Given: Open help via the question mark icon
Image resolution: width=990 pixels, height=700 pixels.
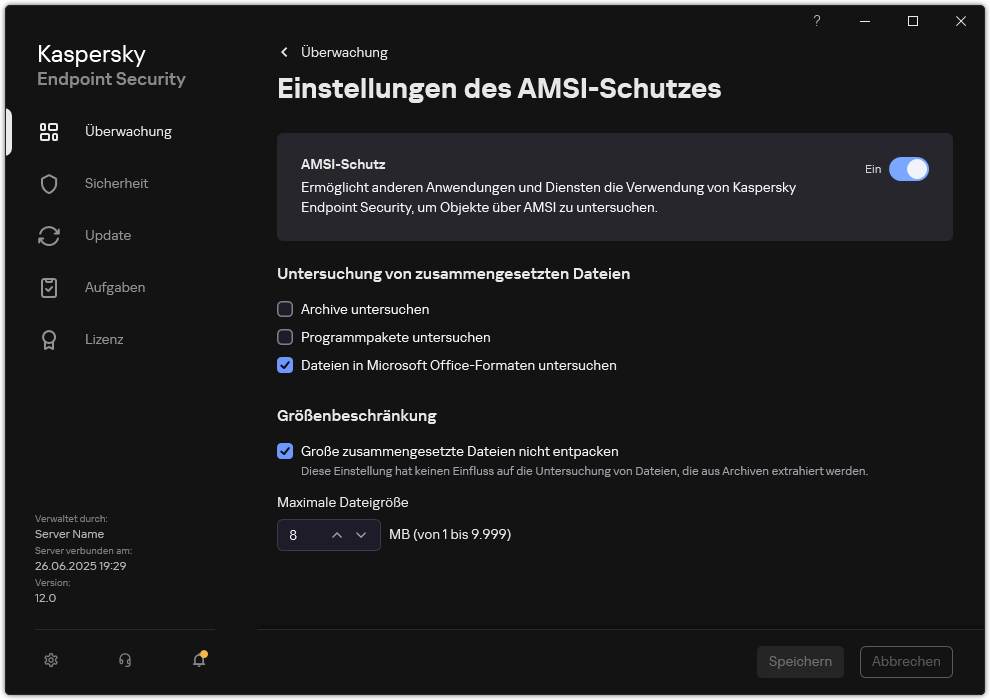Looking at the screenshot, I should pyautogui.click(x=816, y=21).
